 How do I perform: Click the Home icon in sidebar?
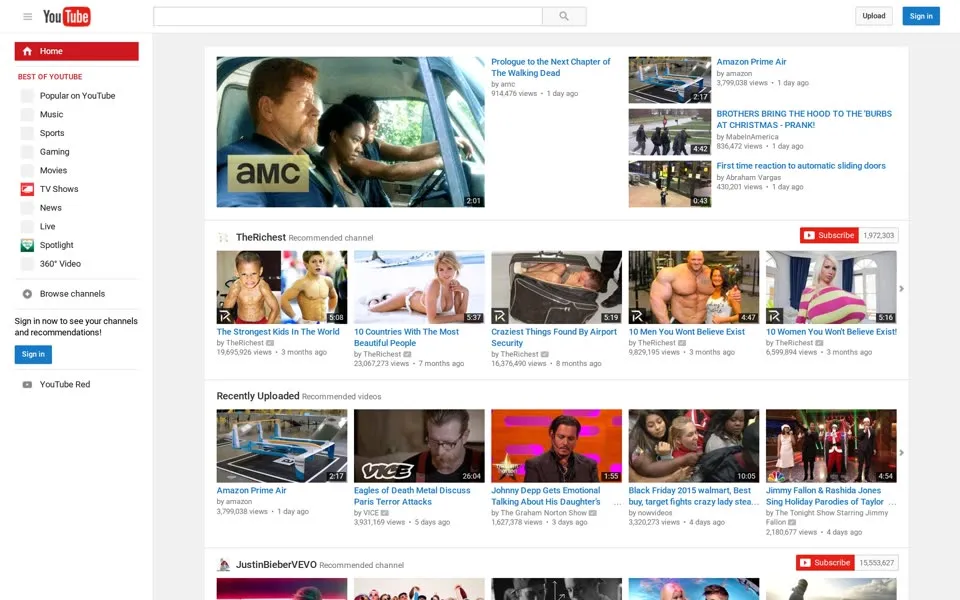coord(27,51)
